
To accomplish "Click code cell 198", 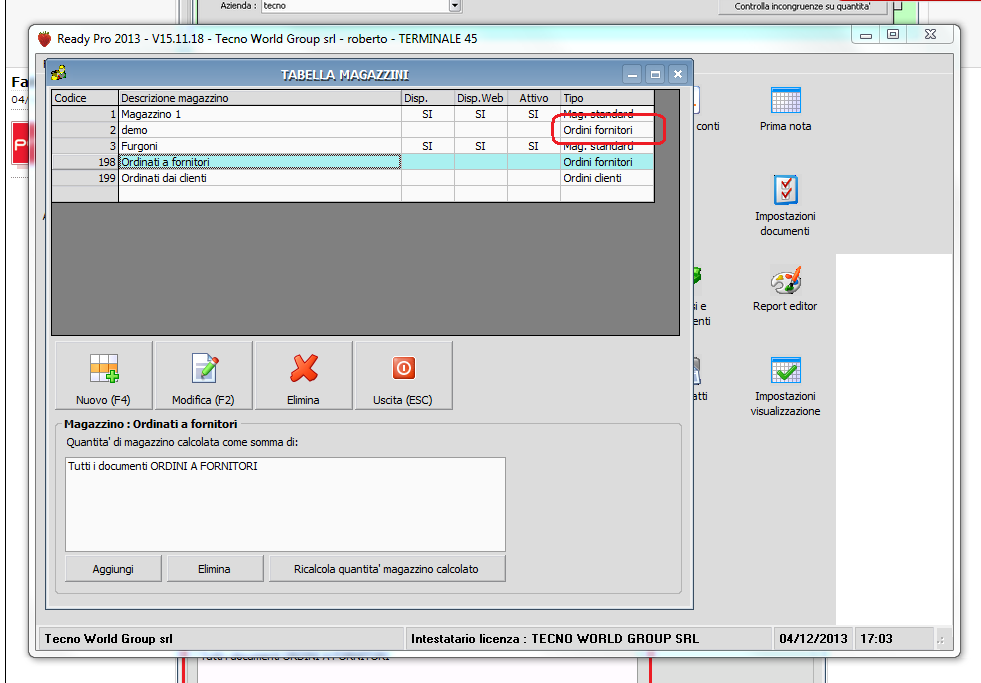I will point(85,162).
